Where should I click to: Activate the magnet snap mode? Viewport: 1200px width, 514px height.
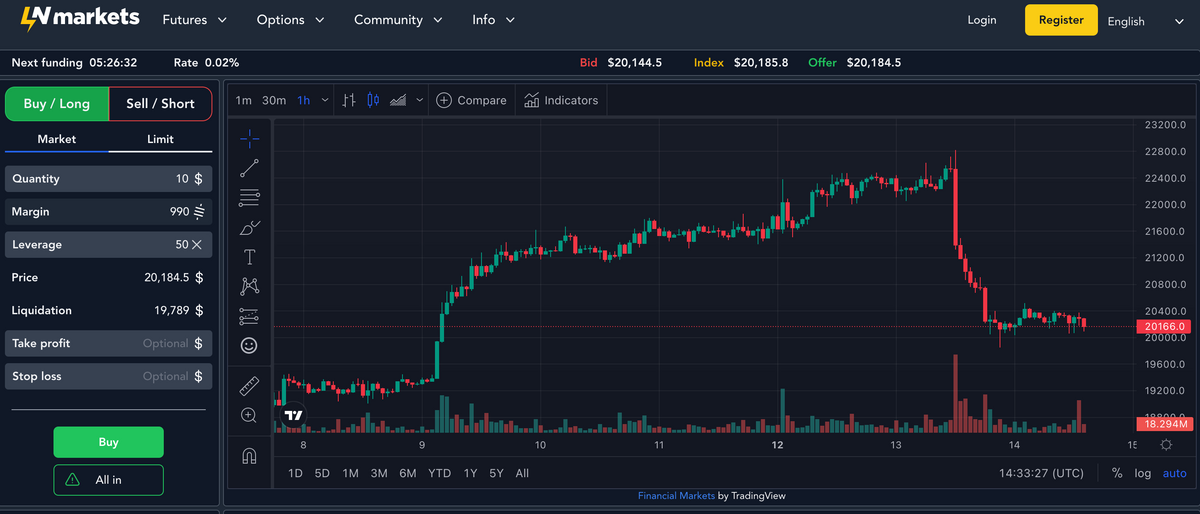(x=249, y=456)
